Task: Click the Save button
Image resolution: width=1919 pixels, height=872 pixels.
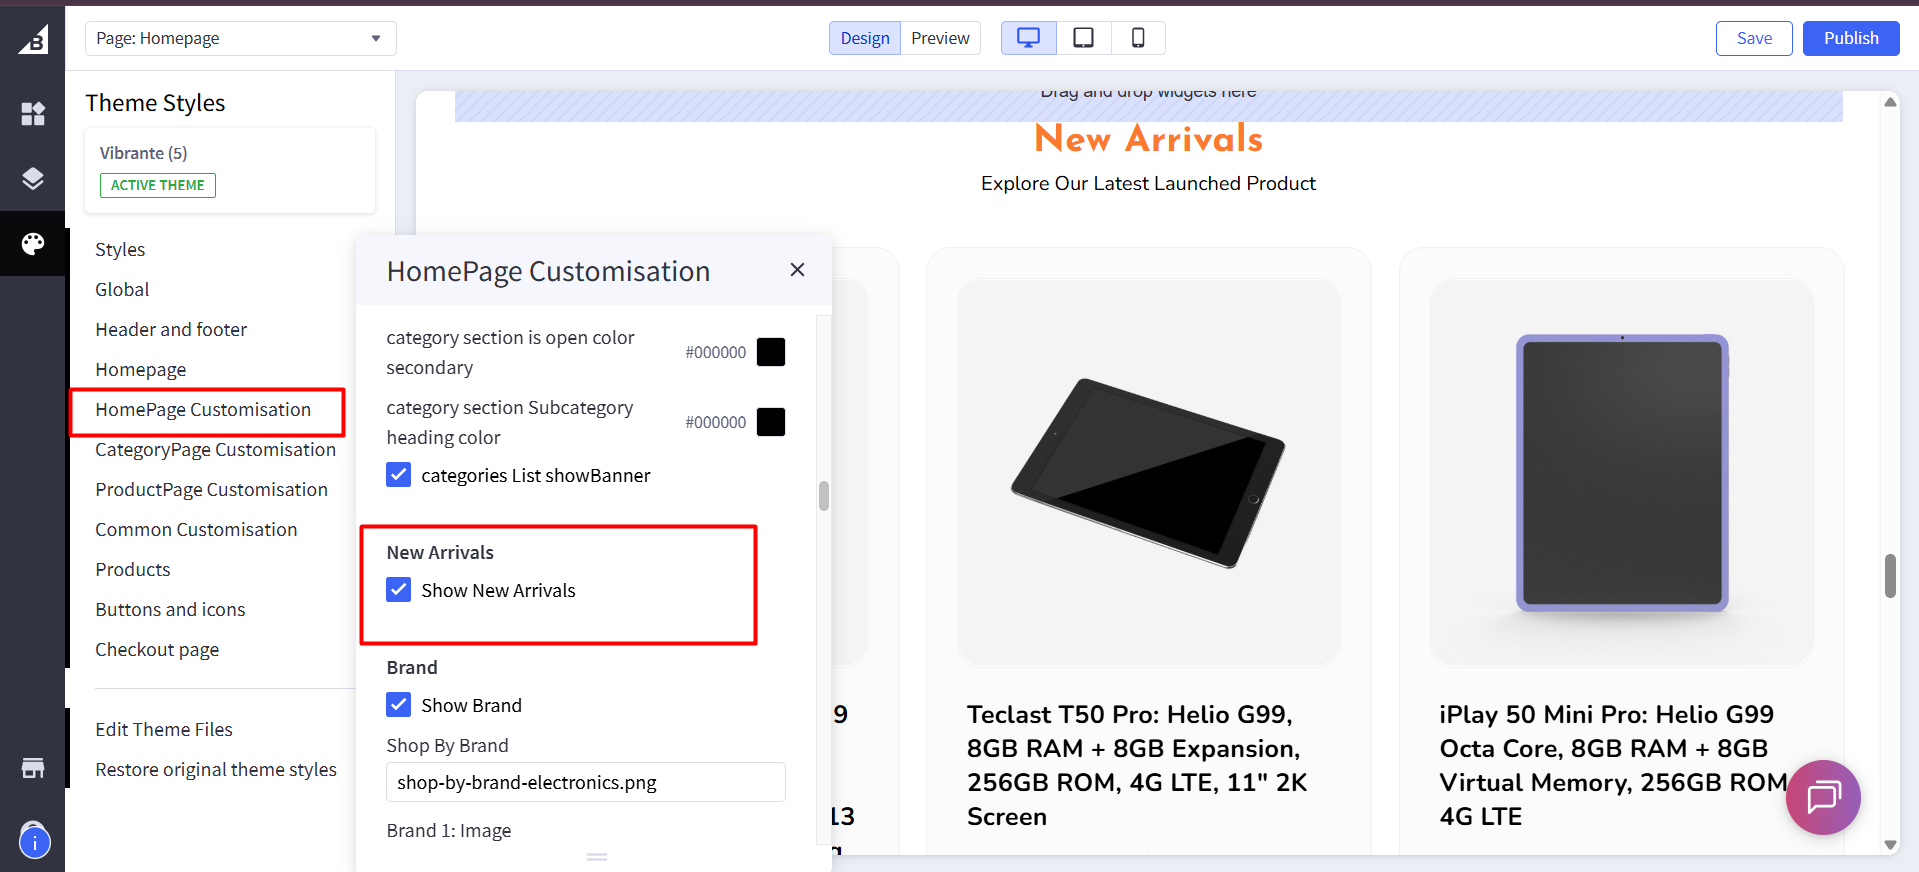Action: point(1754,38)
